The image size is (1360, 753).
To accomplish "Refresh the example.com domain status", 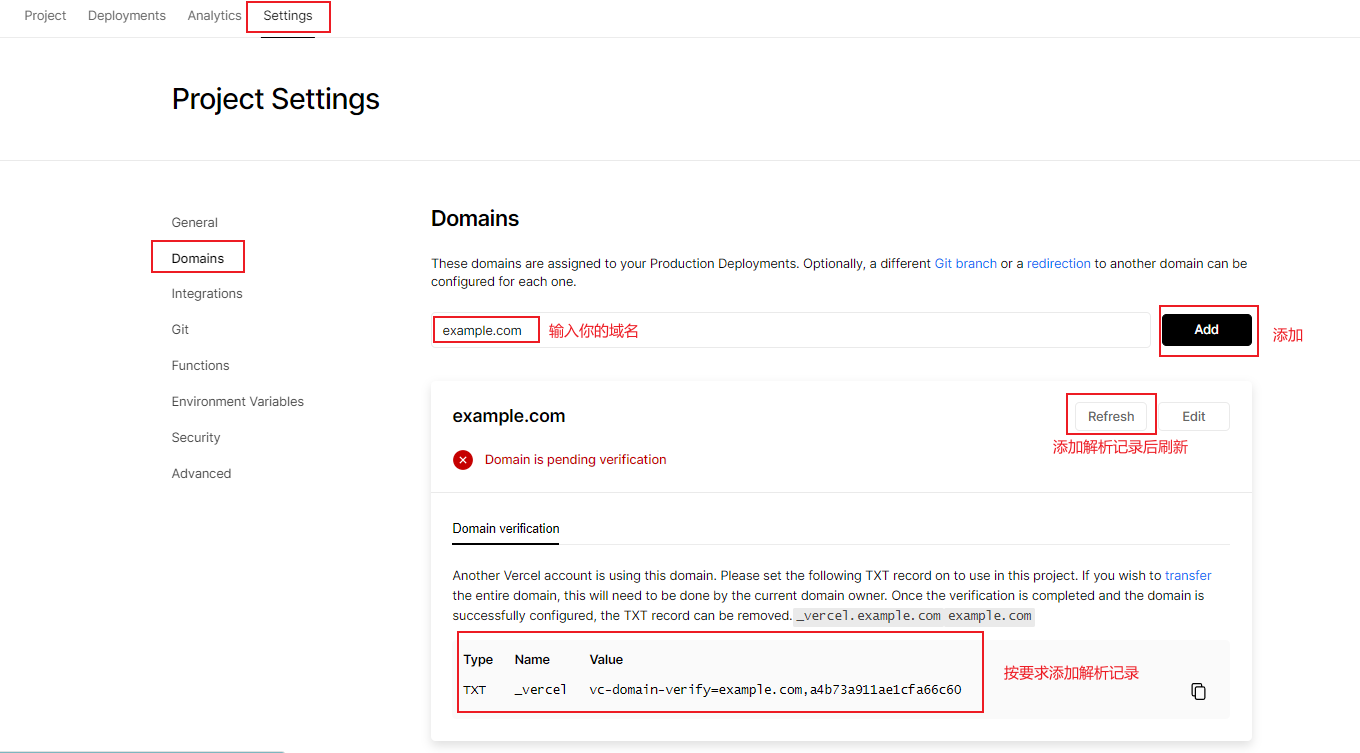I will point(1111,416).
